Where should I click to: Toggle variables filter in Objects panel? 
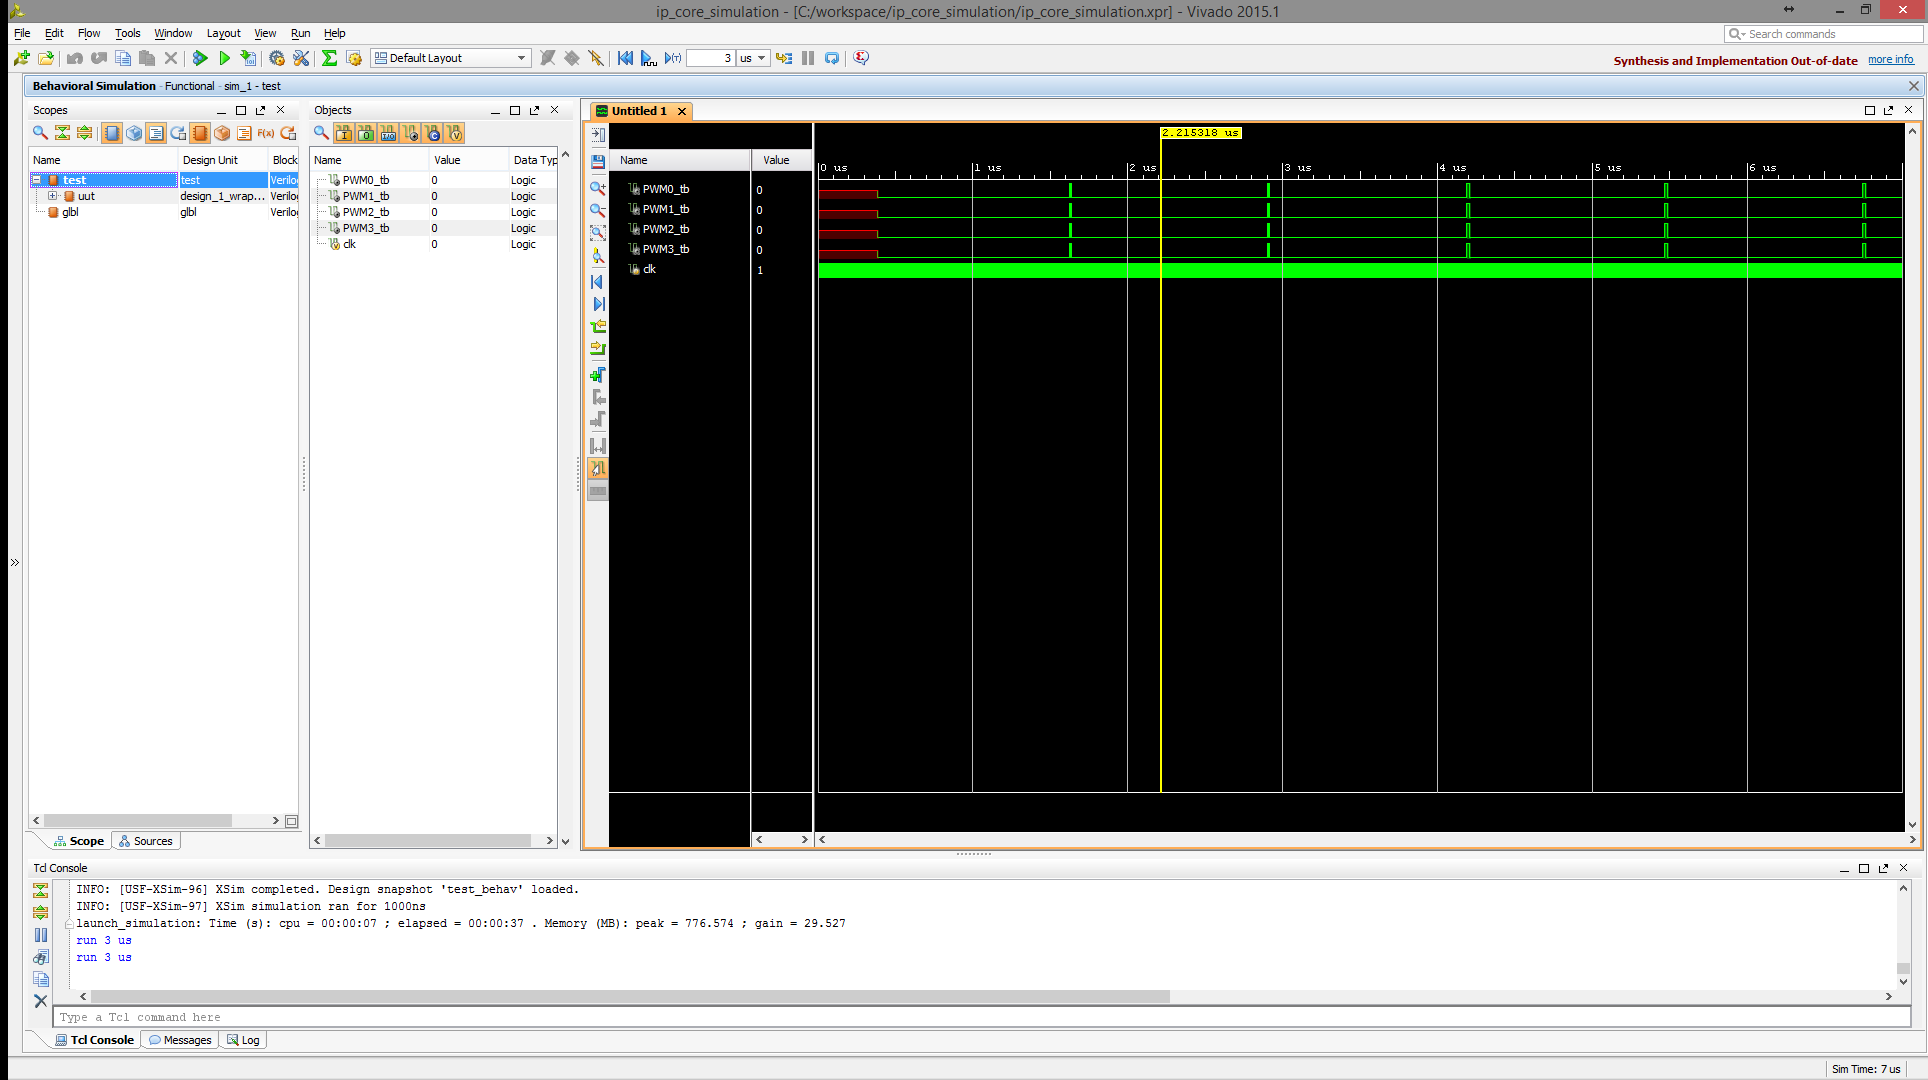[454, 133]
